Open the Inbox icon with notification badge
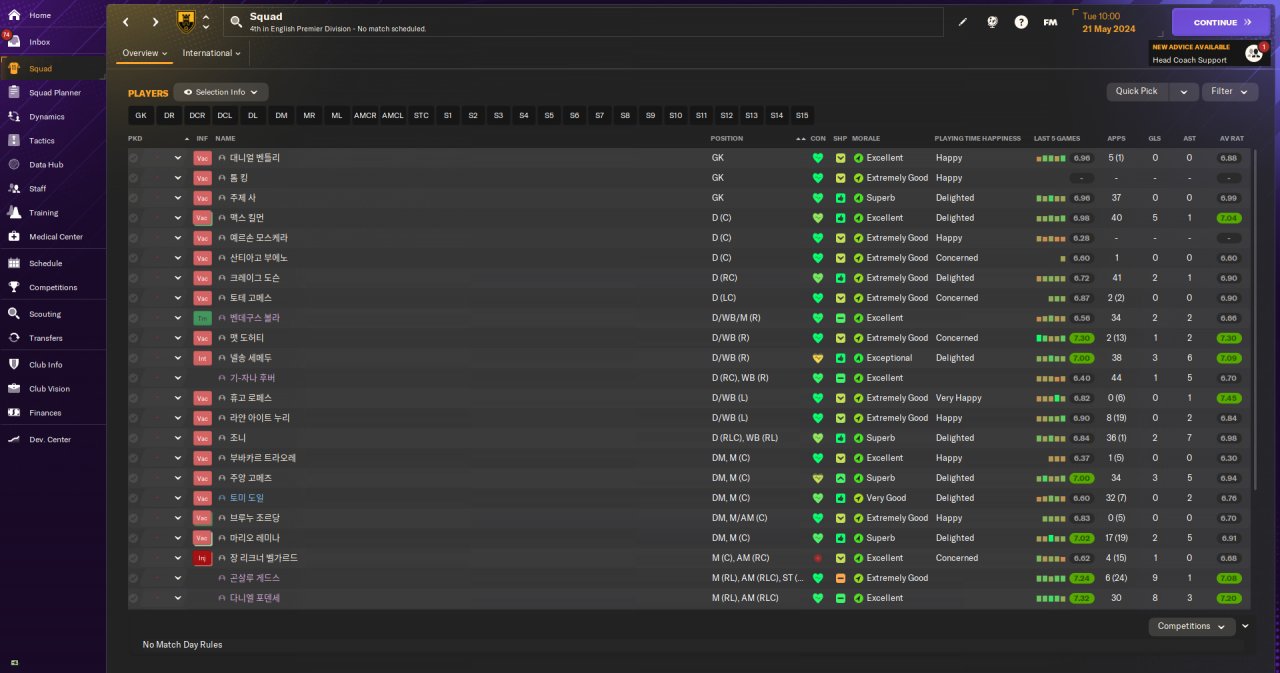 14,42
